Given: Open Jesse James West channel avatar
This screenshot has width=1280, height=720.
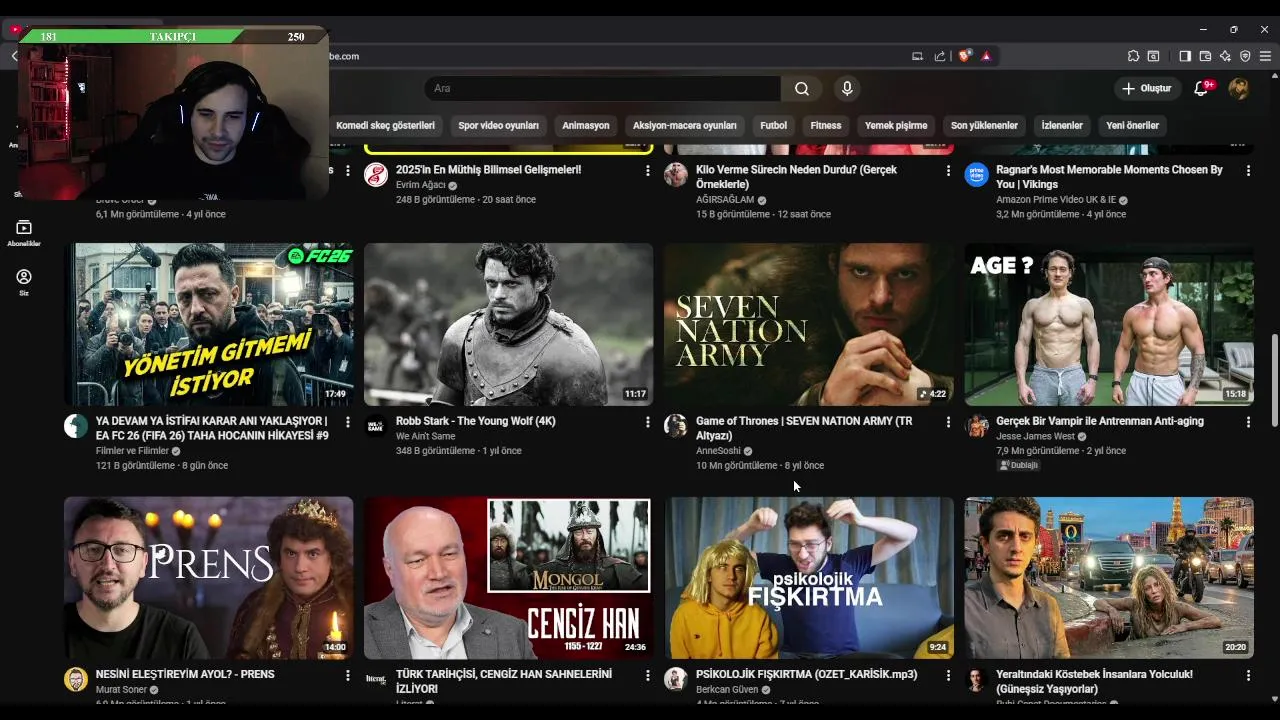Looking at the screenshot, I should point(976,426).
